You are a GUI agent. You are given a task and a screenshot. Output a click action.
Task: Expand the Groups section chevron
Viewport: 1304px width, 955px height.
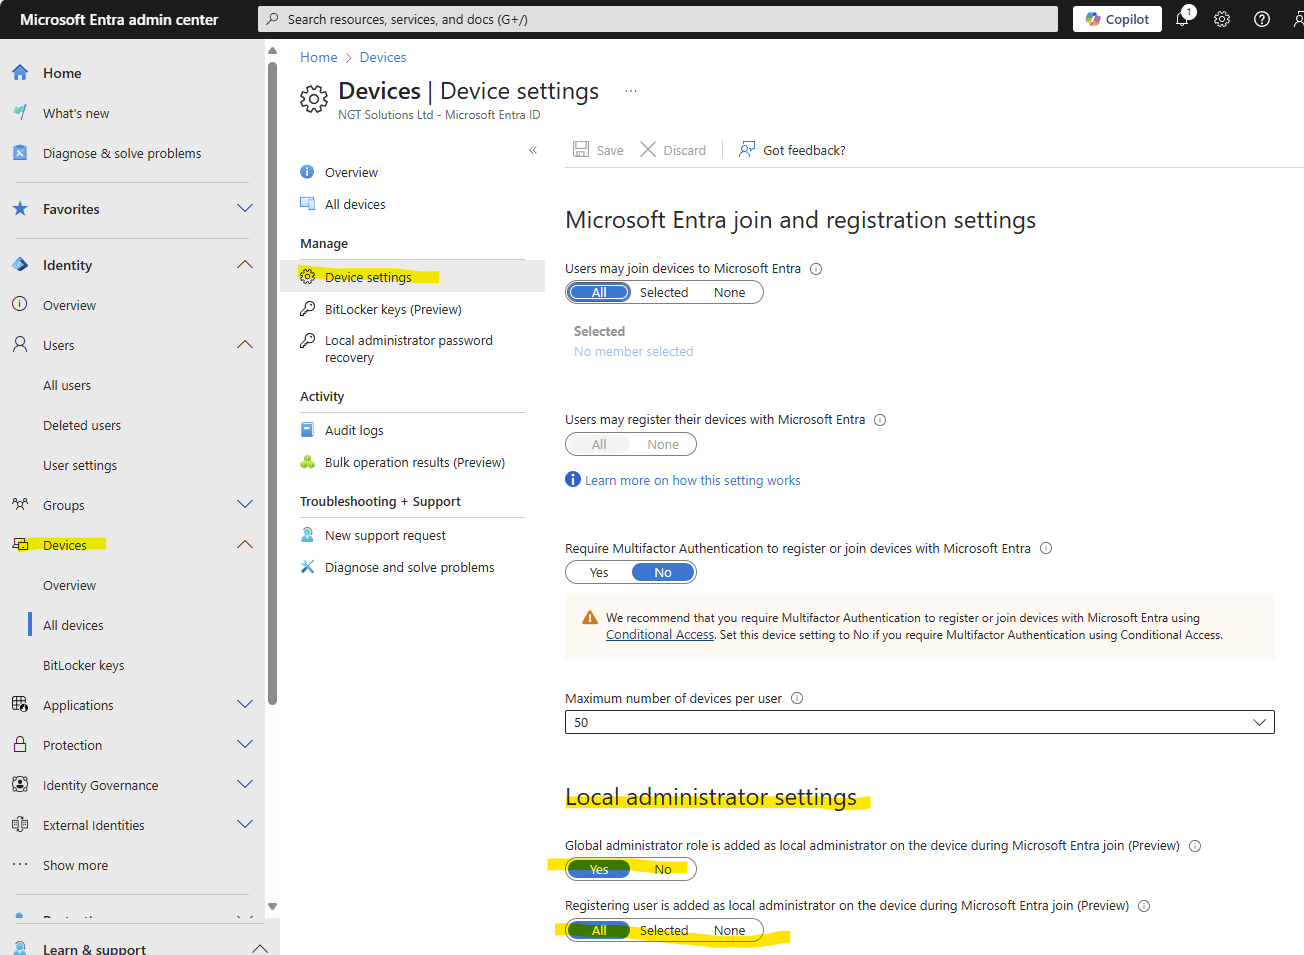tap(245, 504)
